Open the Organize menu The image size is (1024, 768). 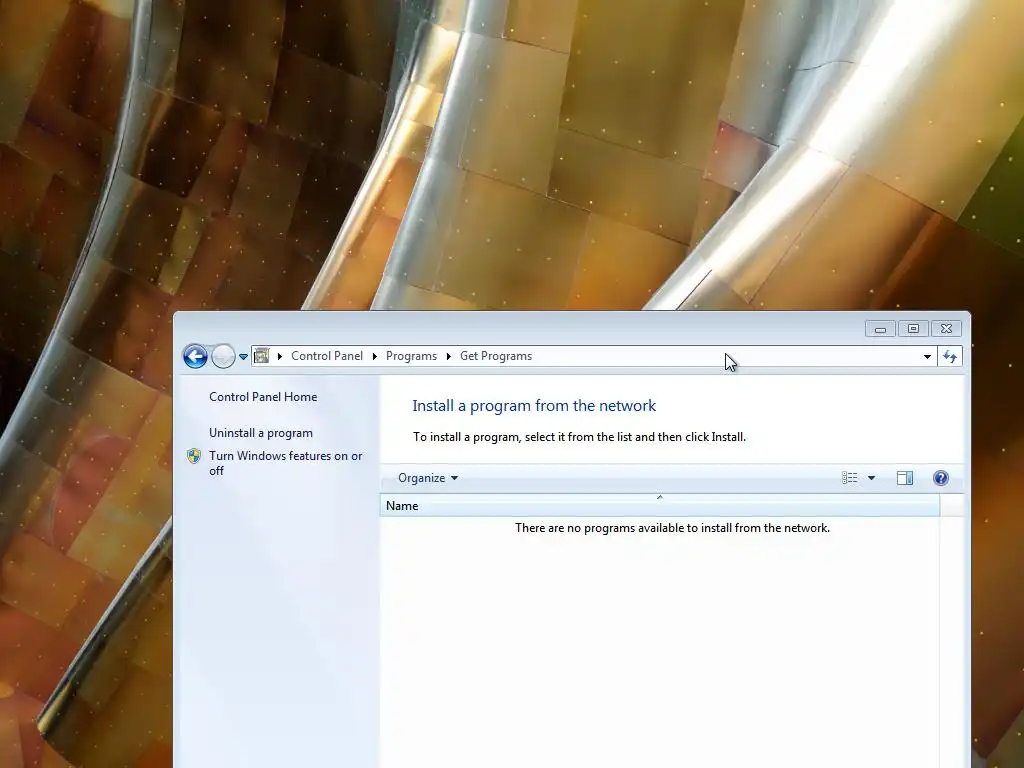[x=428, y=478]
